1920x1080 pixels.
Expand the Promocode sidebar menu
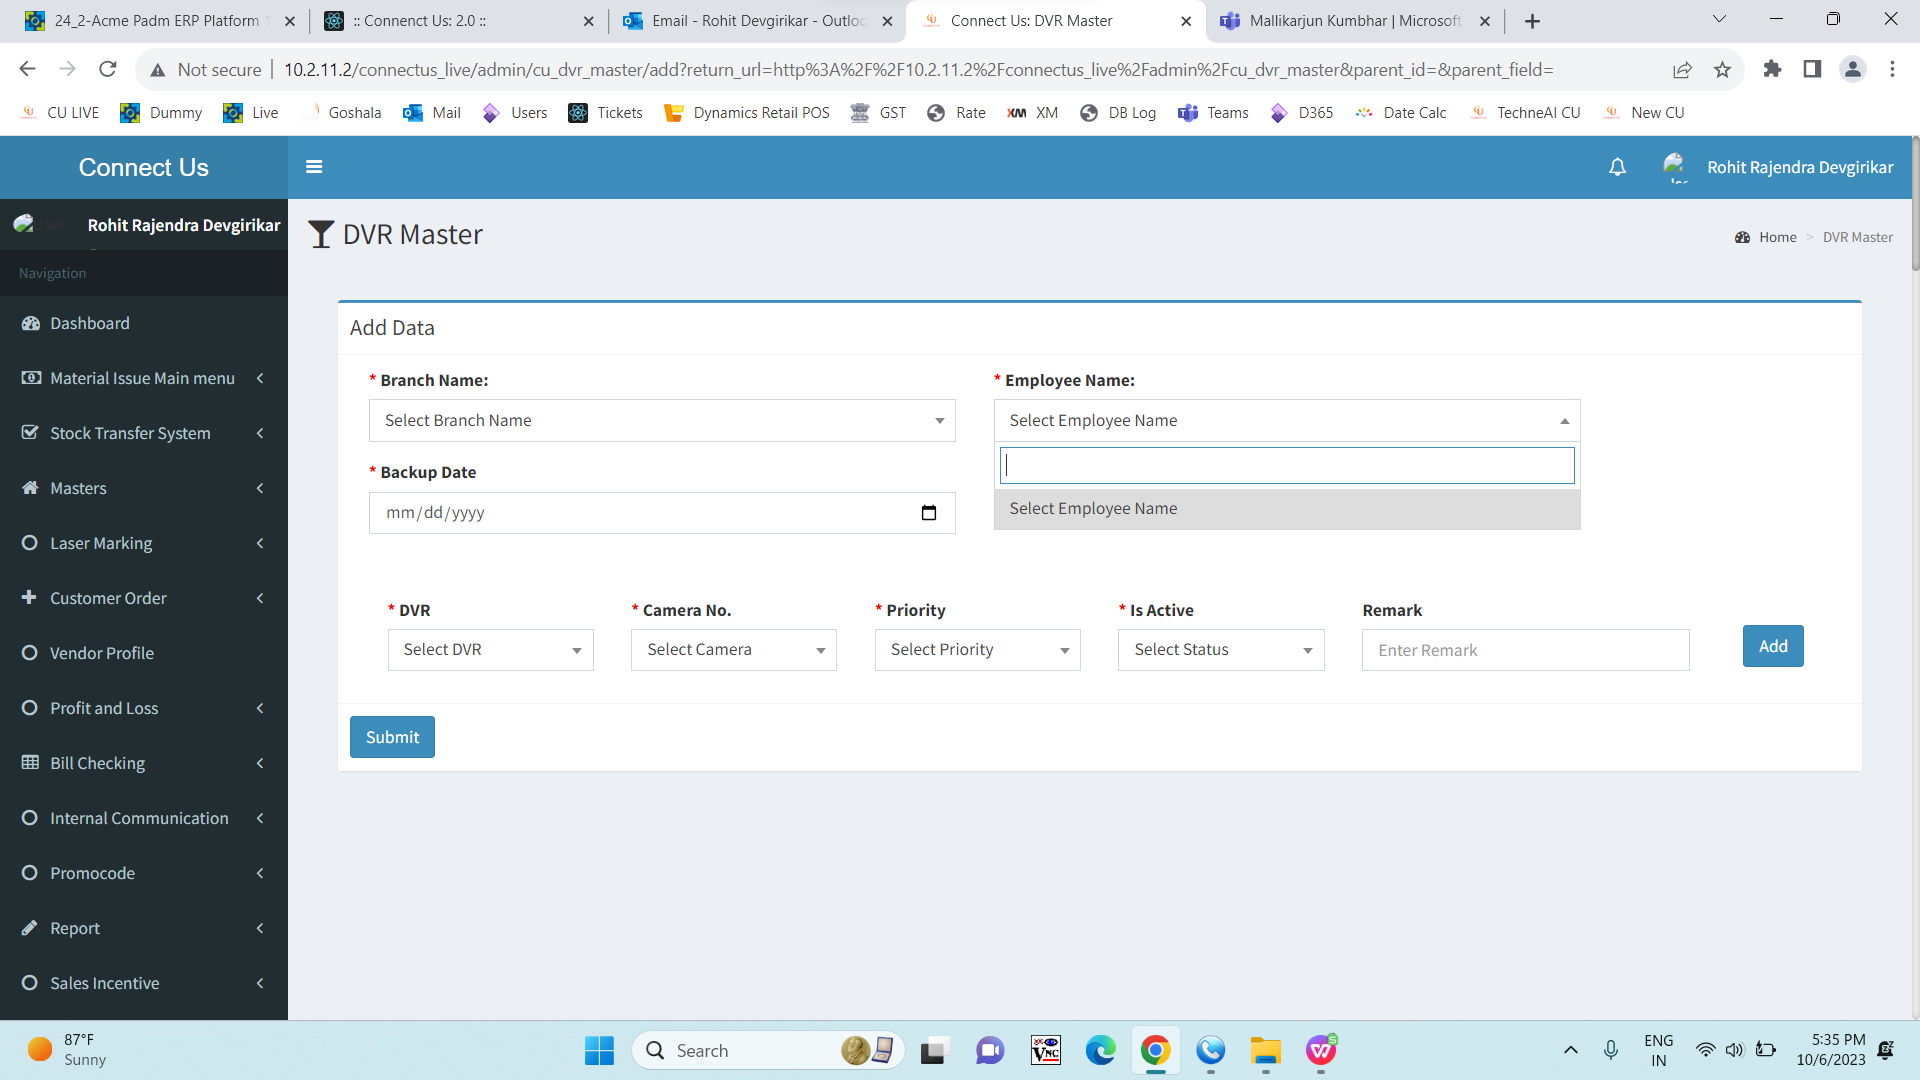point(144,873)
